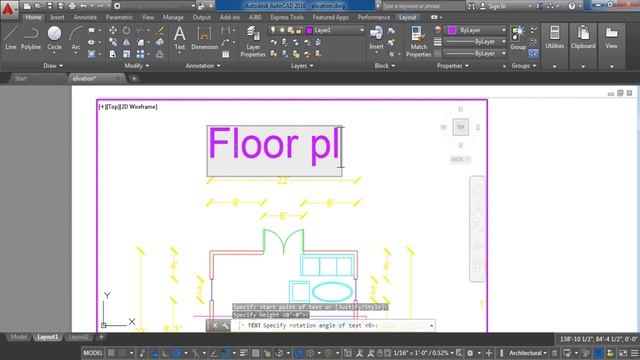
Task: Switch to the Manage ribbon tab
Action: pos(173,17)
